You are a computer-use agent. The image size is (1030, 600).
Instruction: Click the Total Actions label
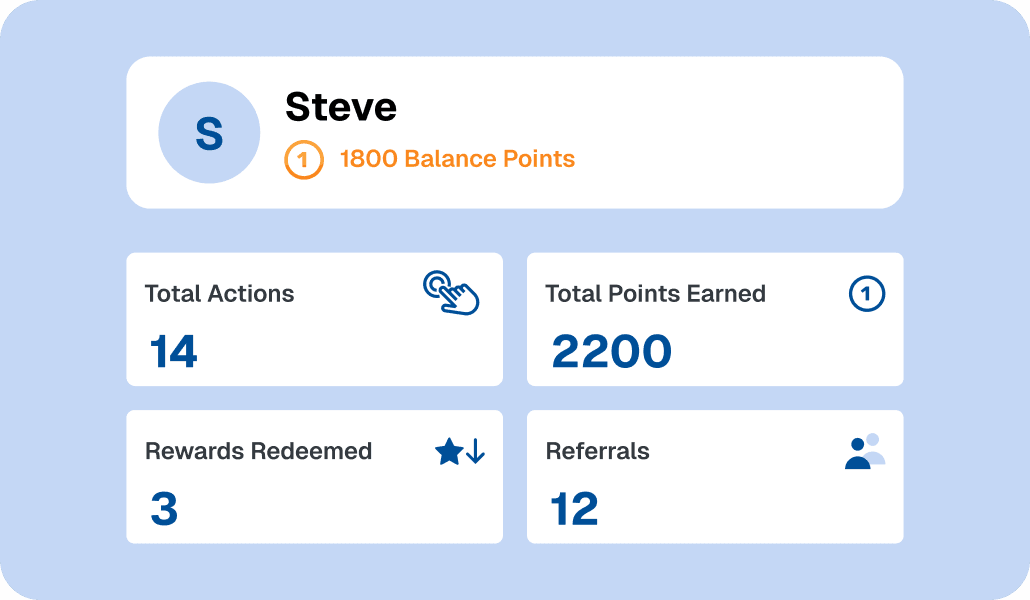219,294
